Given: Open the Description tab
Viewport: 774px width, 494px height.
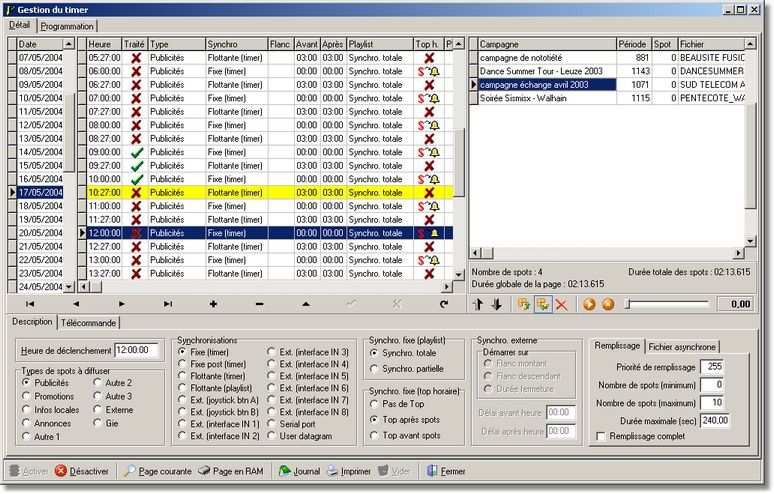Looking at the screenshot, I should point(32,322).
